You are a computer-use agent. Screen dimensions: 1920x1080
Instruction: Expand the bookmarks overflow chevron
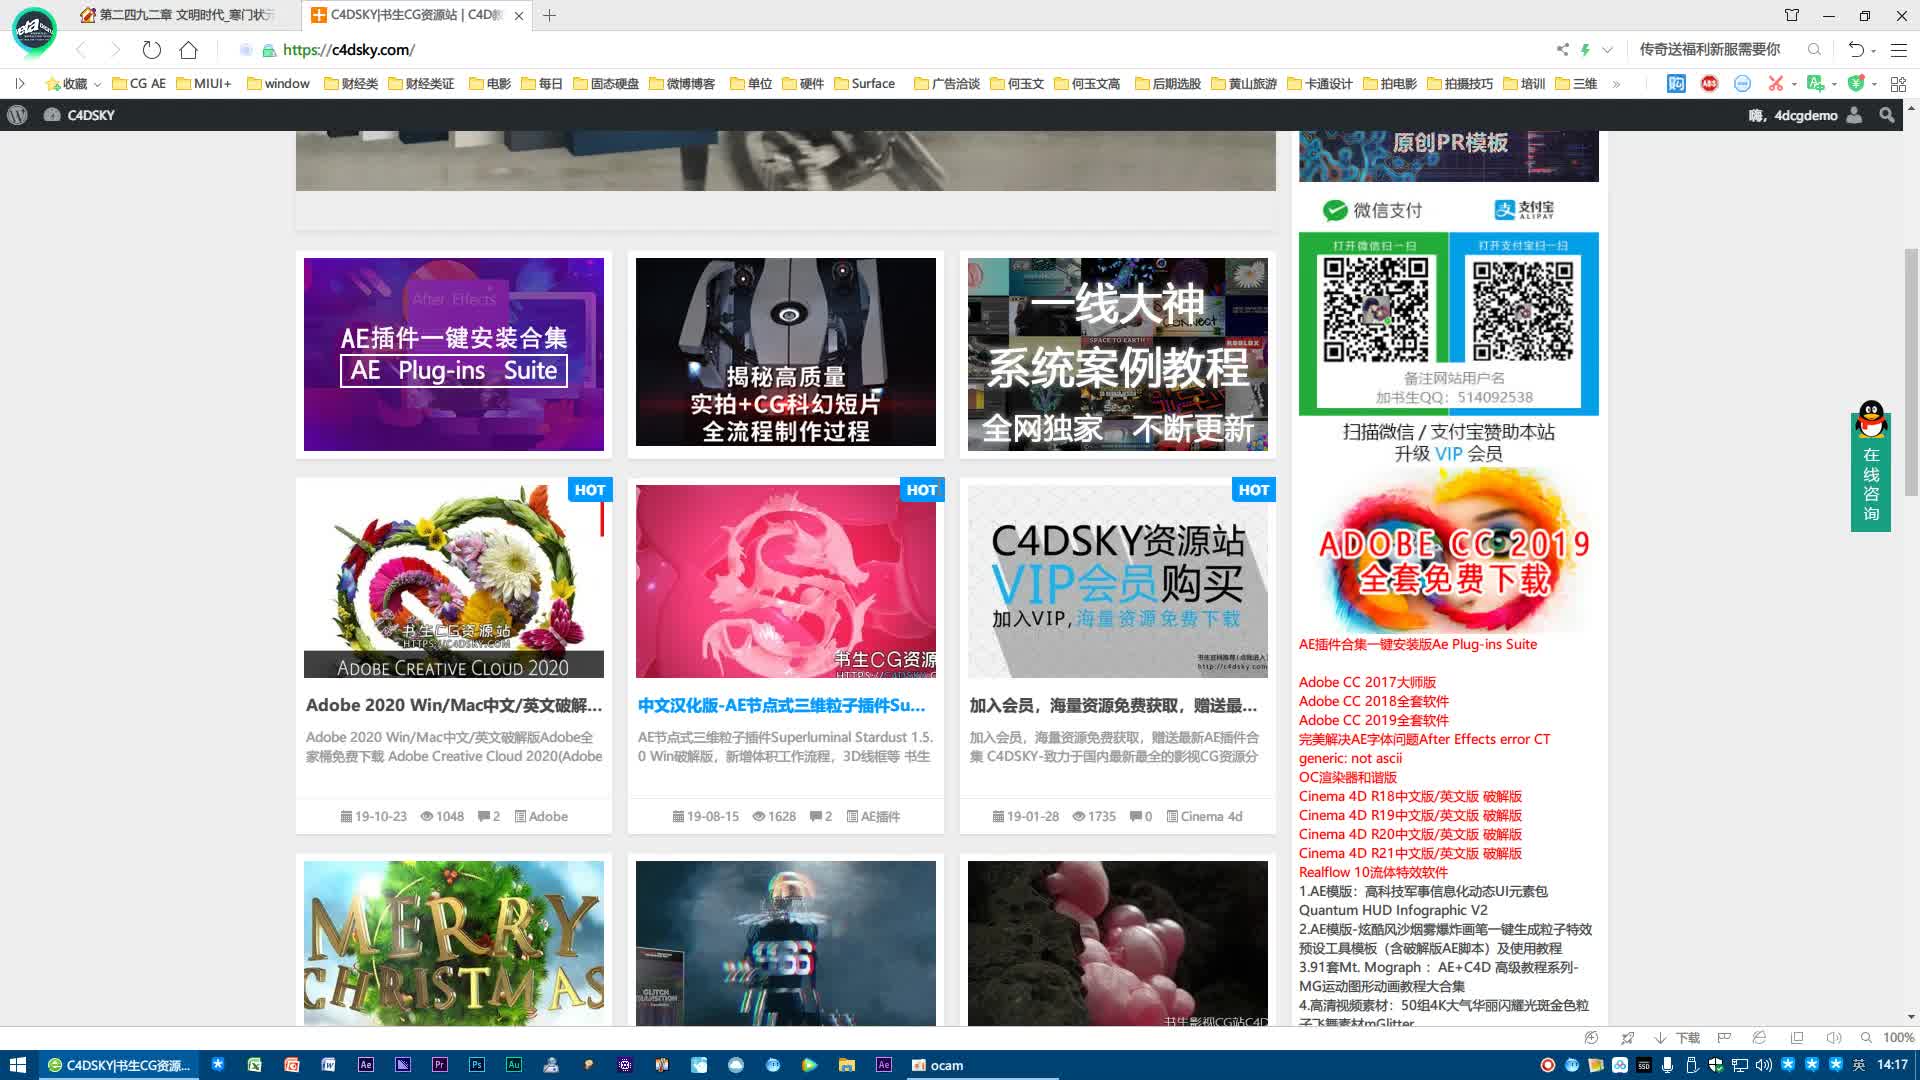1616,84
